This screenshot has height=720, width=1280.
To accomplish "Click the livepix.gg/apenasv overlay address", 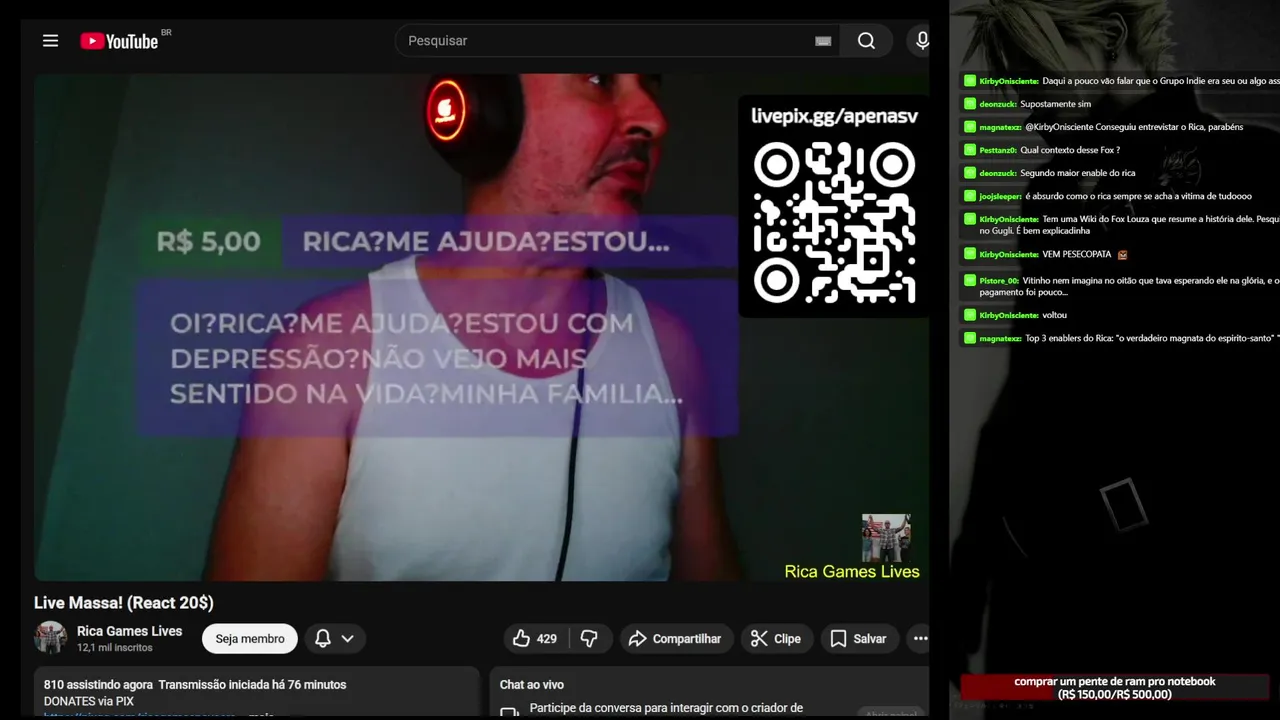I will coord(834,116).
